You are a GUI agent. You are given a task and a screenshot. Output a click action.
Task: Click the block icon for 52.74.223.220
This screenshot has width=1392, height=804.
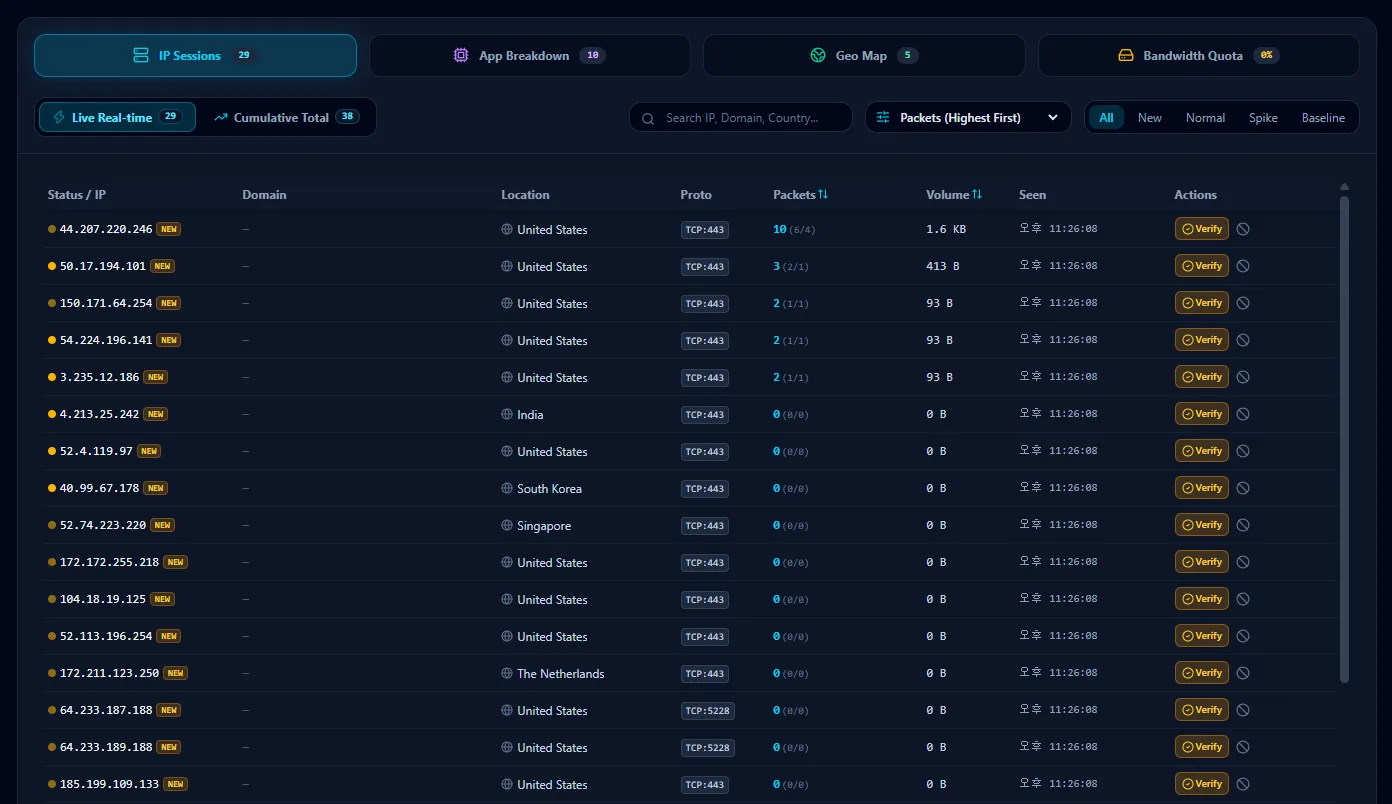coord(1243,525)
